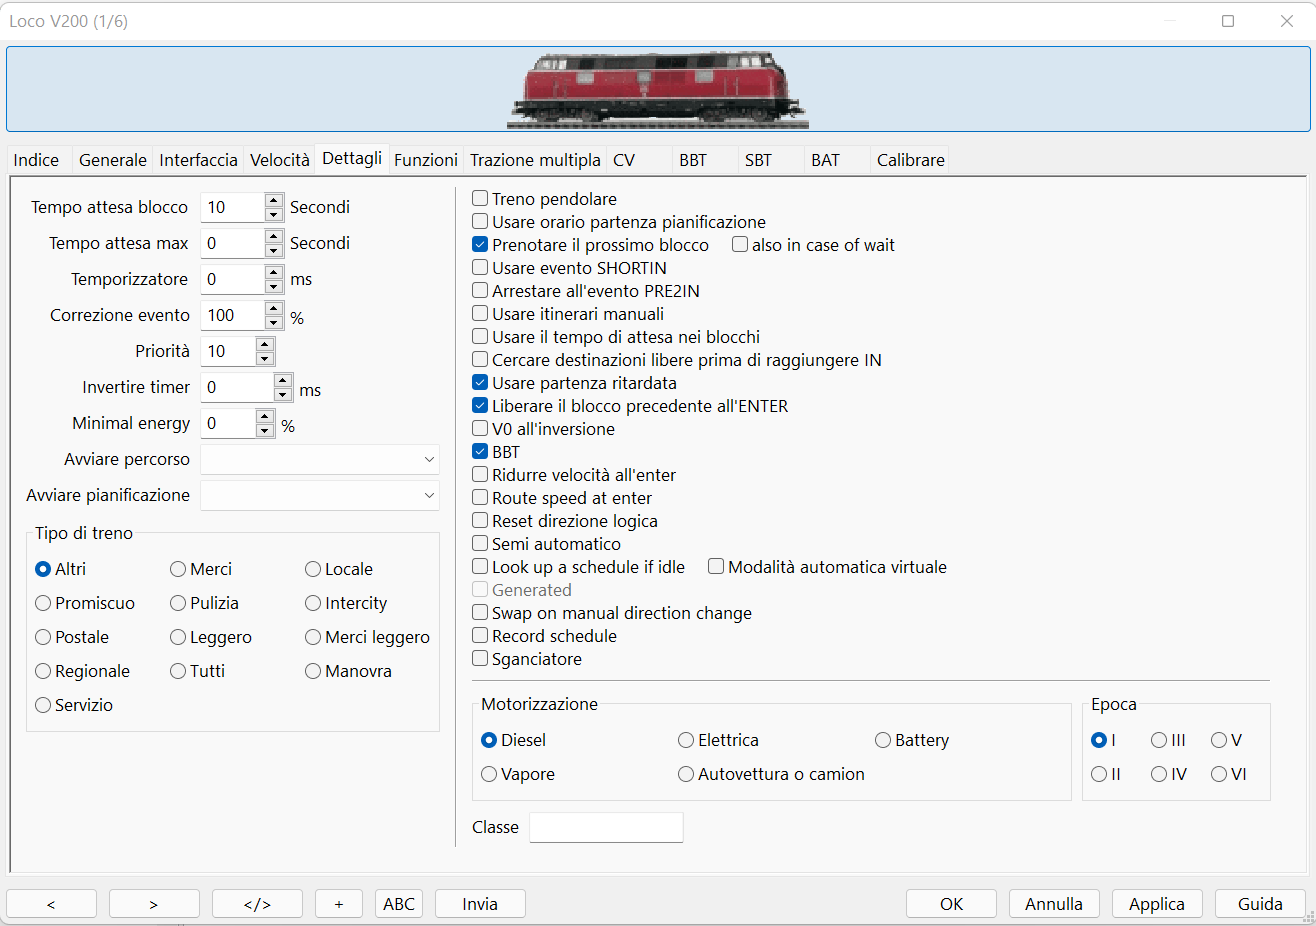The height and width of the screenshot is (926, 1316).
Task: Open the Avviare percorso dropdown
Action: 320,459
